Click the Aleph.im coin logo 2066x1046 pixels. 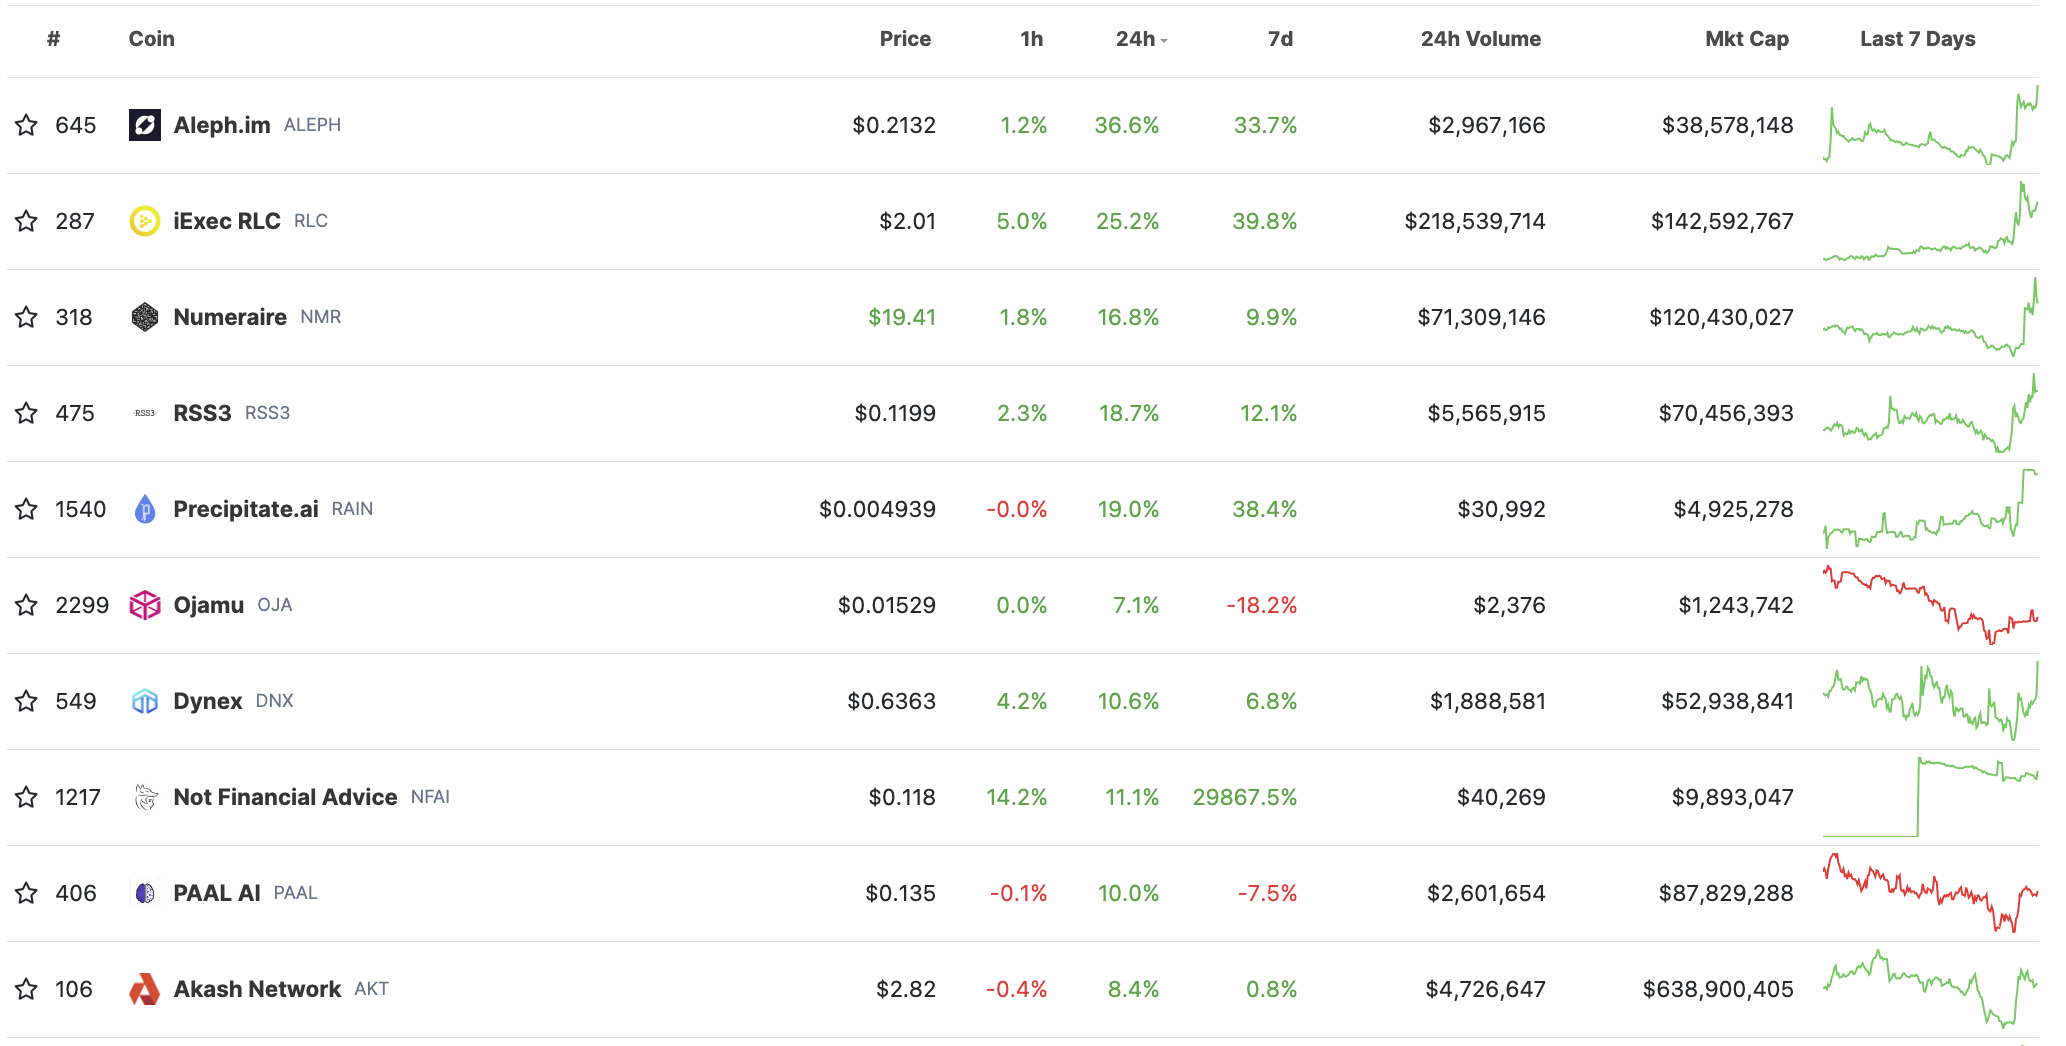click(x=145, y=125)
